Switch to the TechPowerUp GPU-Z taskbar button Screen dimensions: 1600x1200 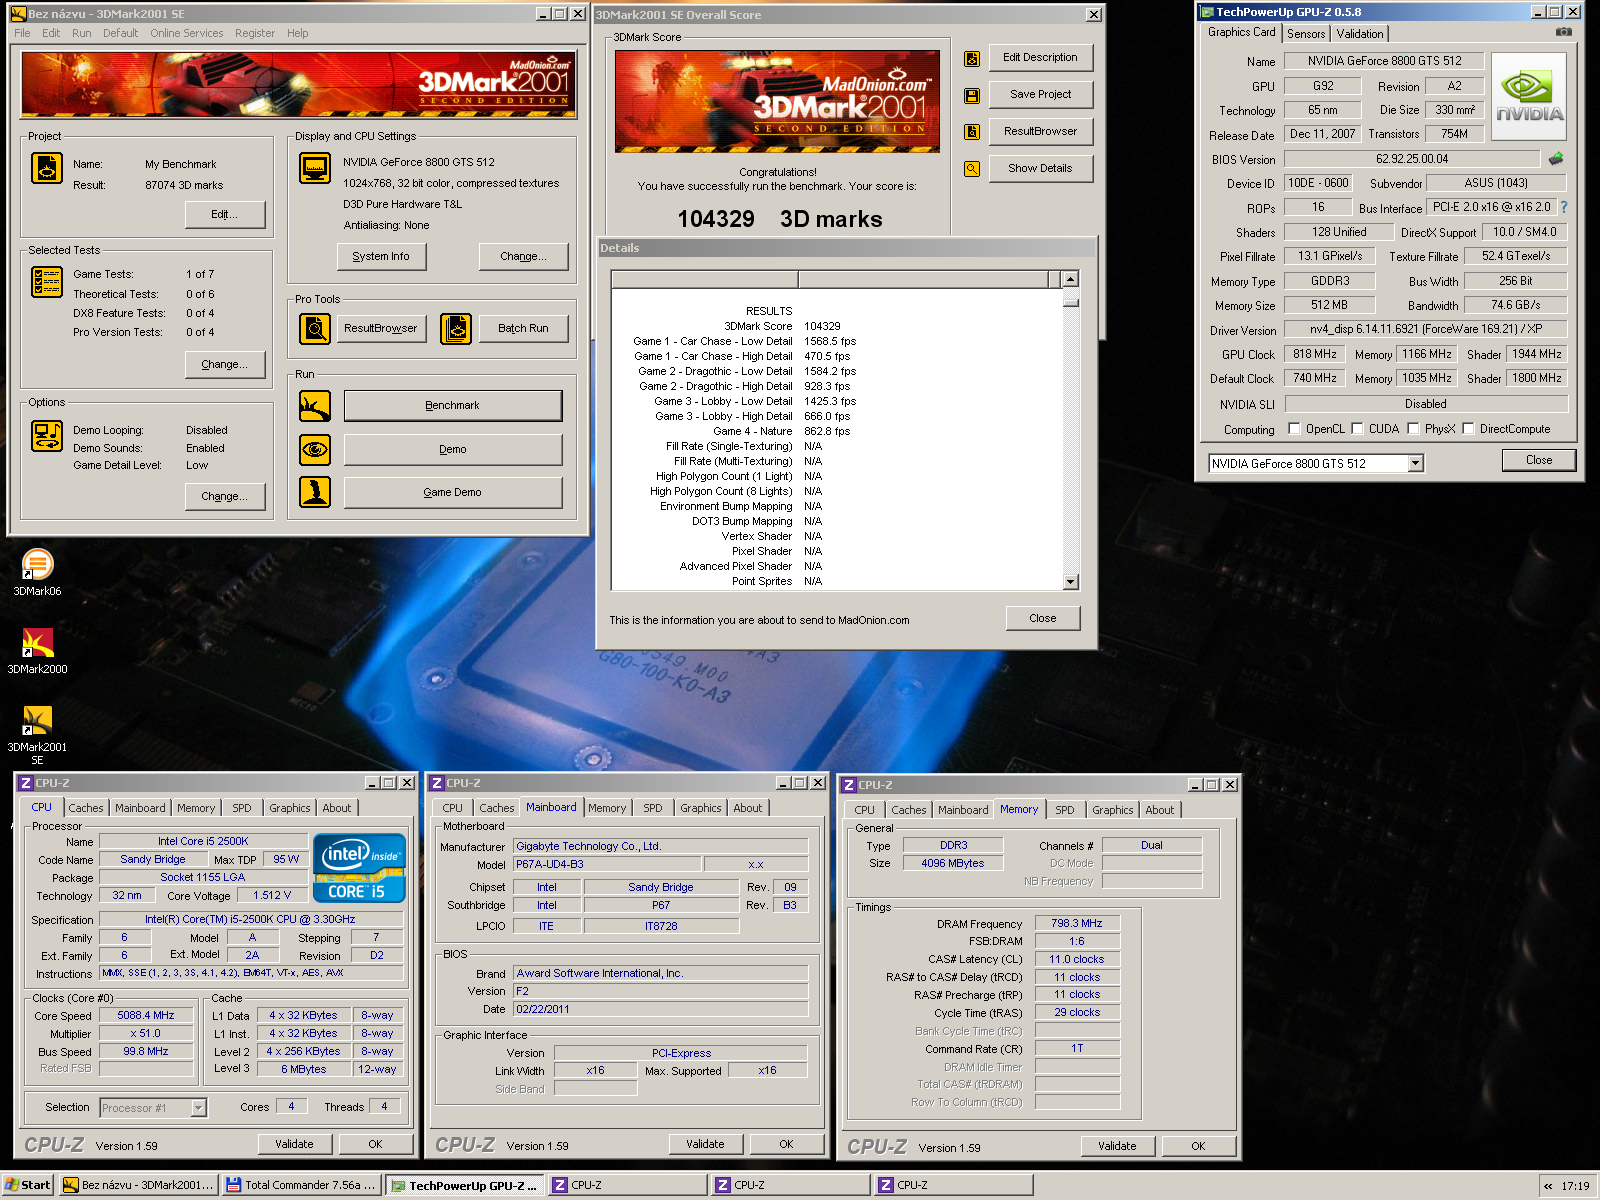[x=465, y=1186]
